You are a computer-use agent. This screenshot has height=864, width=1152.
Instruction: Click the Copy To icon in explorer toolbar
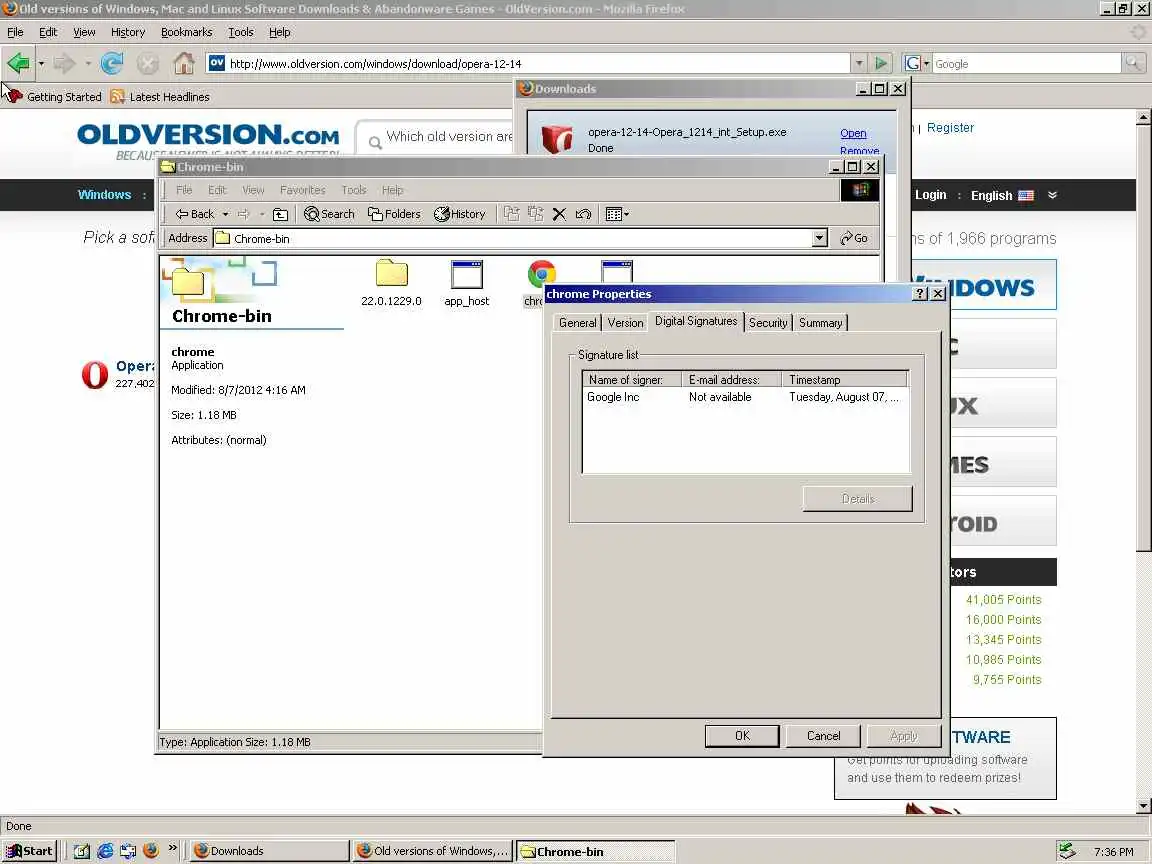click(x=536, y=214)
